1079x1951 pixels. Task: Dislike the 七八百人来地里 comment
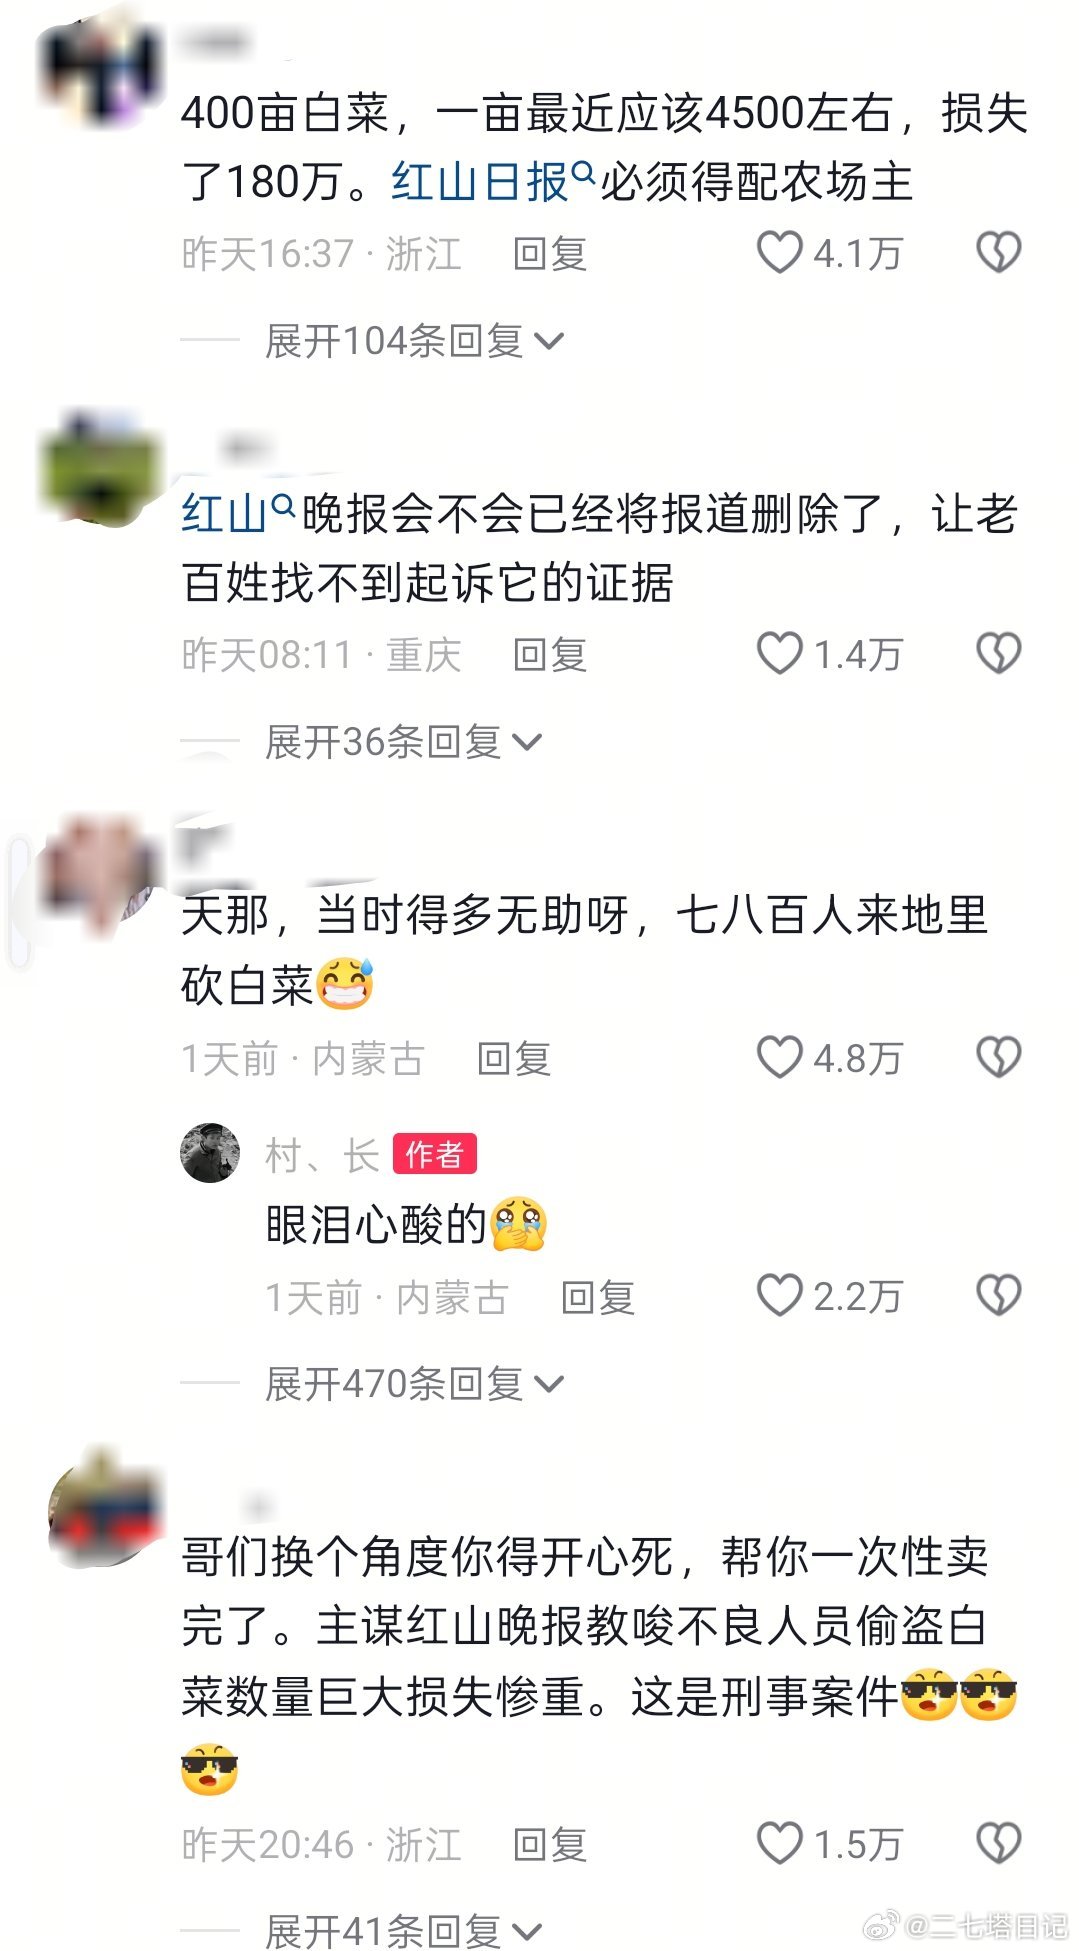click(x=998, y=1057)
